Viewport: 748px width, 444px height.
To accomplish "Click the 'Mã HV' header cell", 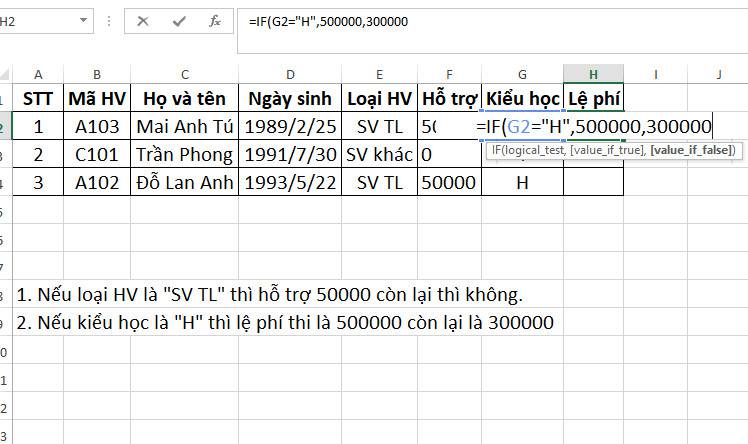I will click(97, 98).
